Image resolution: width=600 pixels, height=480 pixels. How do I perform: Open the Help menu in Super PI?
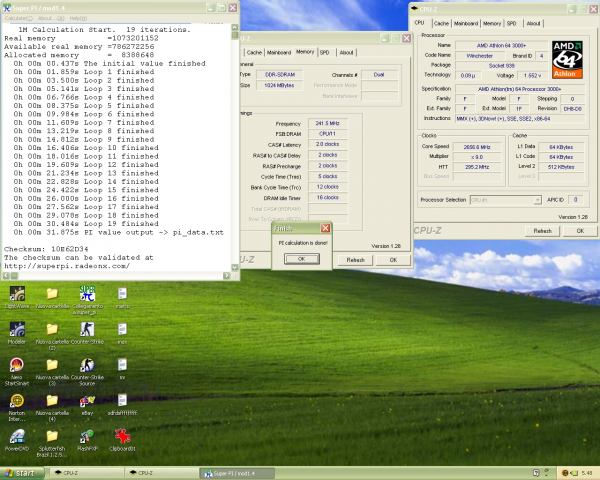[78, 18]
